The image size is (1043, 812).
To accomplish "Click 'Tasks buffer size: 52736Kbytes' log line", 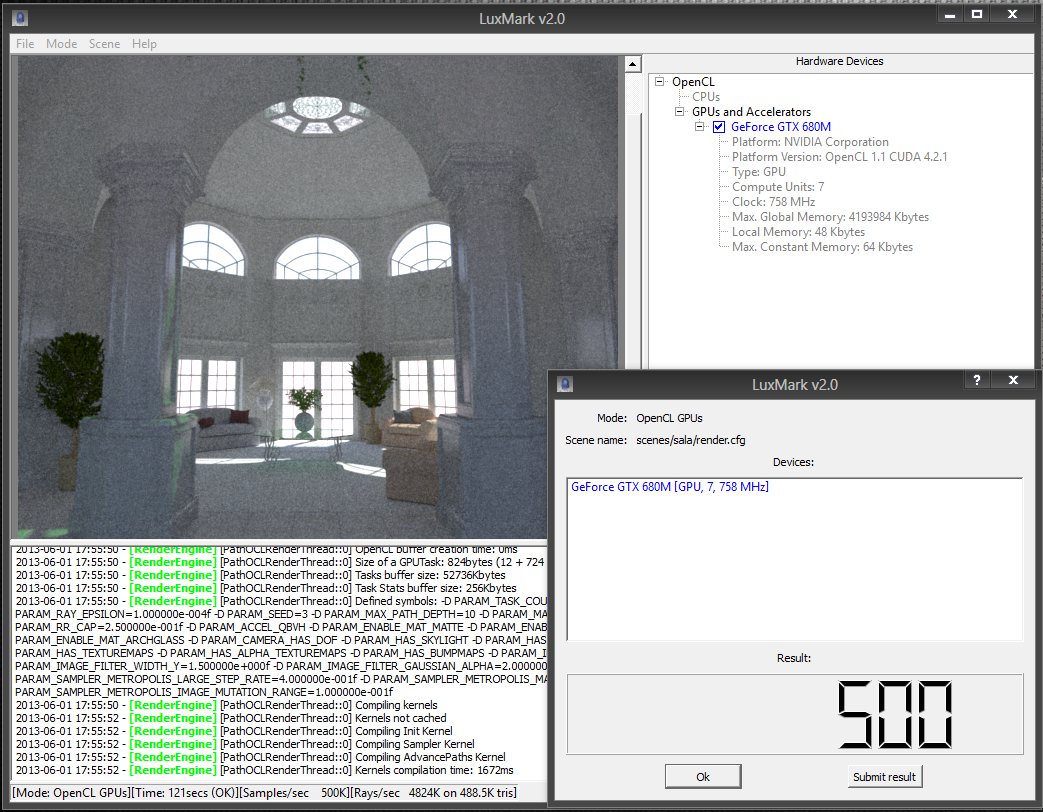I will [260, 575].
